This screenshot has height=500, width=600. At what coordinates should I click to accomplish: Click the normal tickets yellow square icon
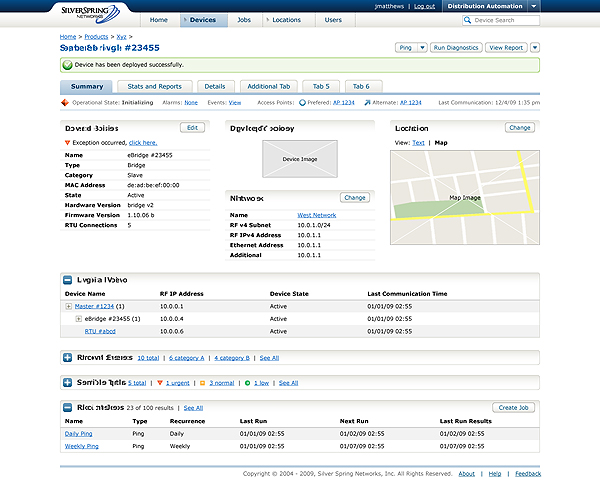(x=202, y=383)
